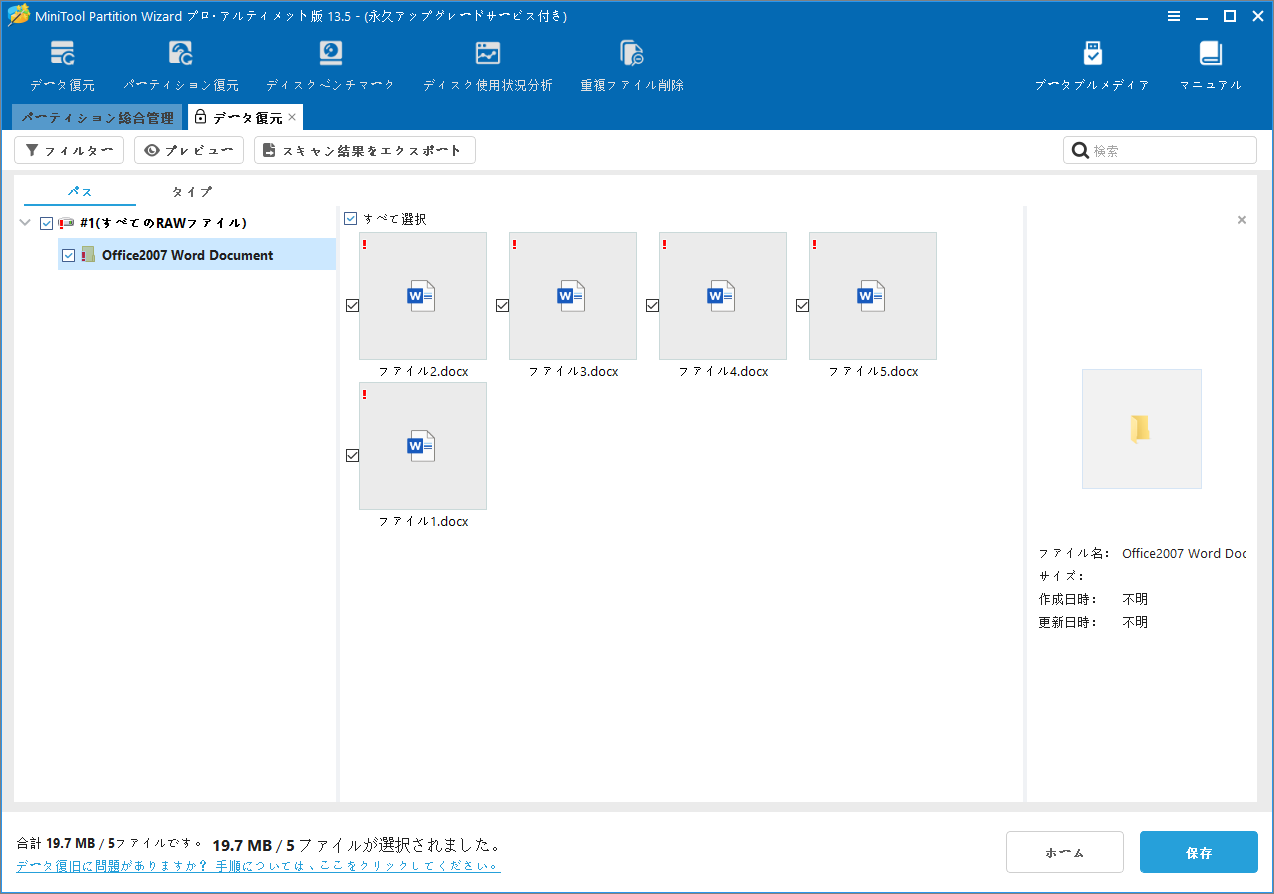The width and height of the screenshot is (1274, 894).
Task: Uncheck the ファイル4.docx checkbox
Action: click(652, 305)
